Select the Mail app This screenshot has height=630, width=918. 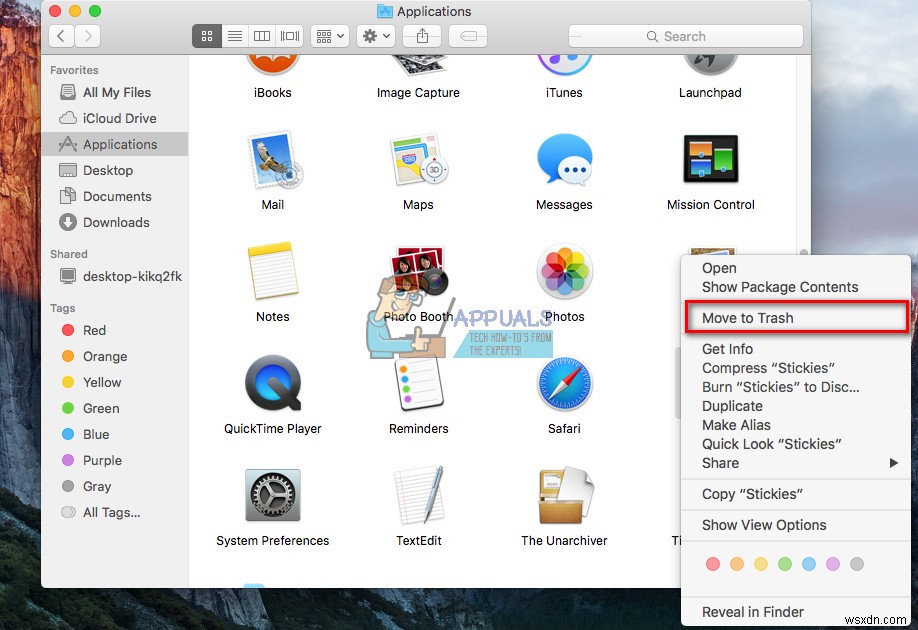(x=273, y=160)
